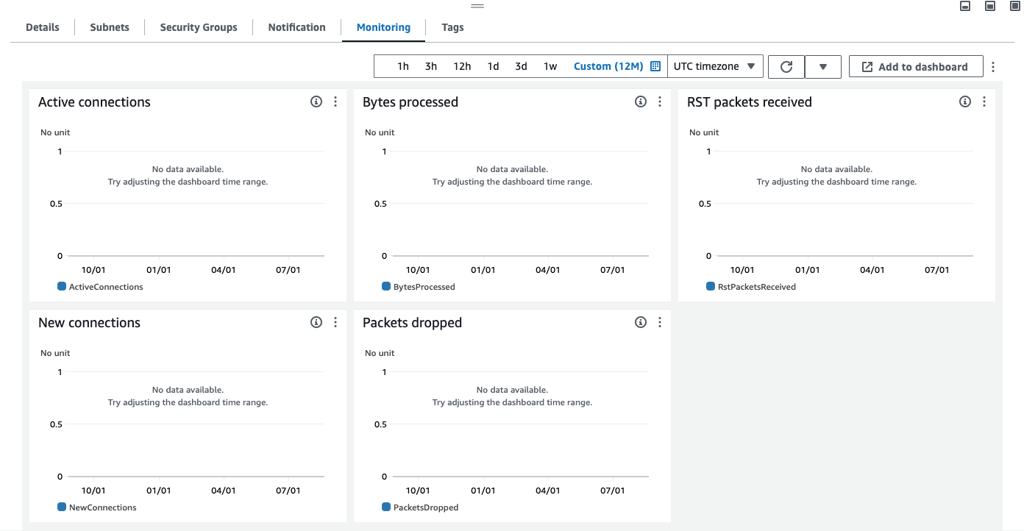Viewport: 1024px width, 531px height.
Task: Click the NewConnections legend label
Action: [103, 507]
